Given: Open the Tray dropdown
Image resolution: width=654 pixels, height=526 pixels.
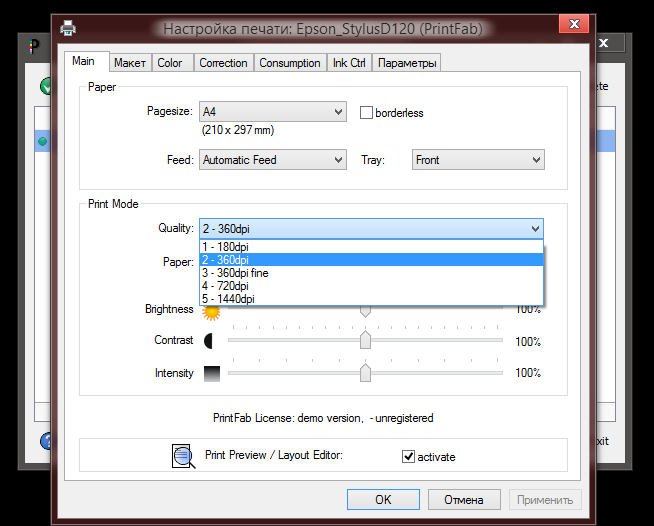Looking at the screenshot, I should [x=478, y=160].
